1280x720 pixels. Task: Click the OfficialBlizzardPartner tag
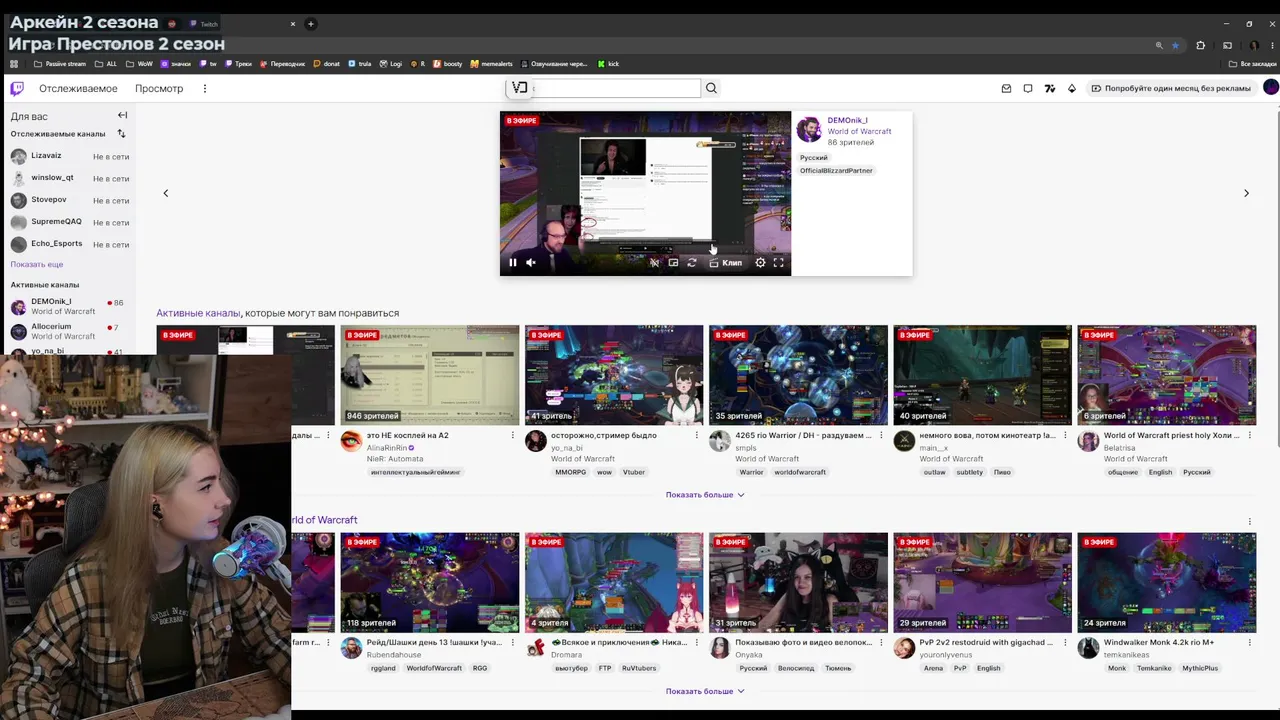836,171
